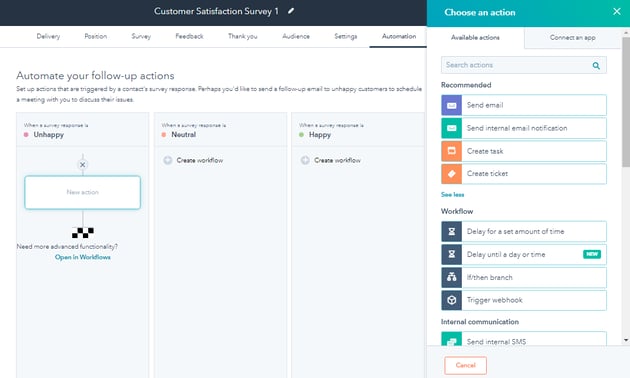
Task: Open the Feedback tab
Action: pyautogui.click(x=189, y=36)
